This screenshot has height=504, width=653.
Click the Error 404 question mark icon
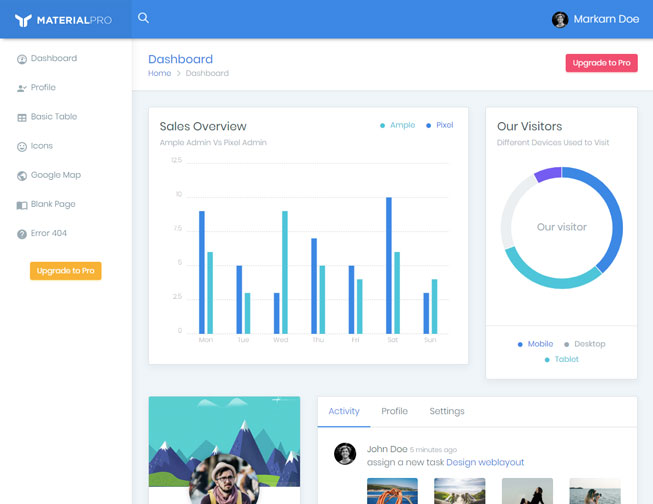[22, 234]
